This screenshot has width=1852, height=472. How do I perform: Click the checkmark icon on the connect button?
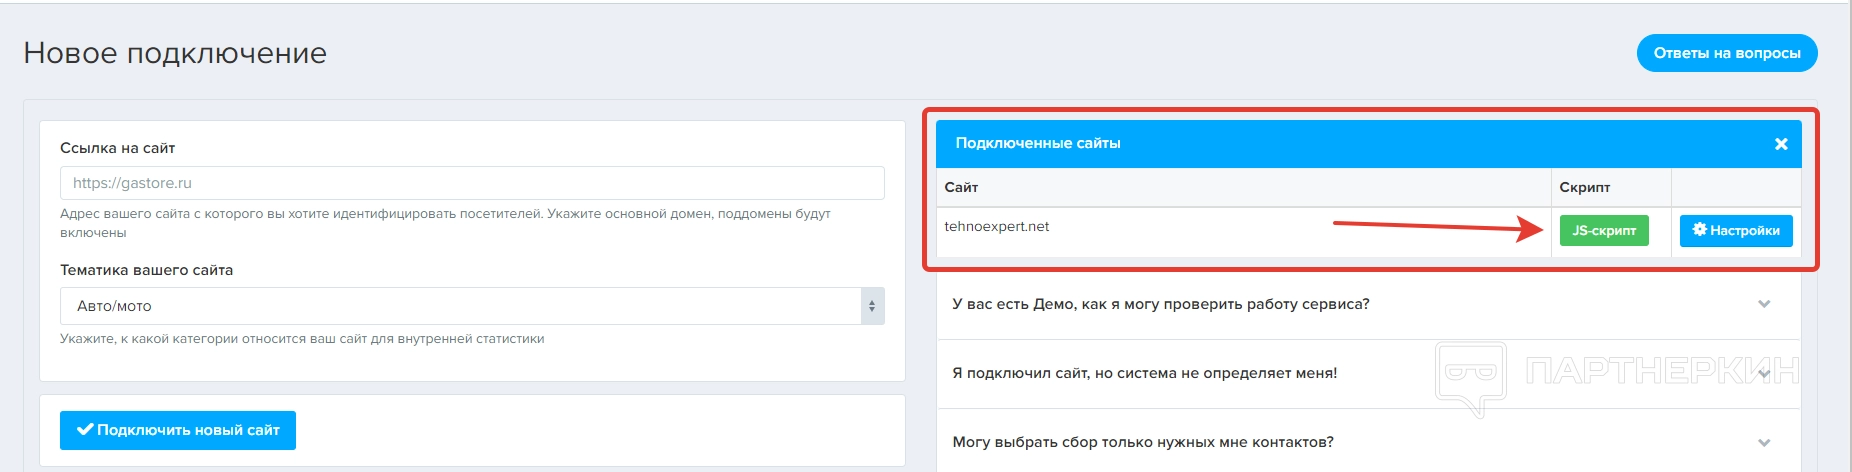pos(85,430)
